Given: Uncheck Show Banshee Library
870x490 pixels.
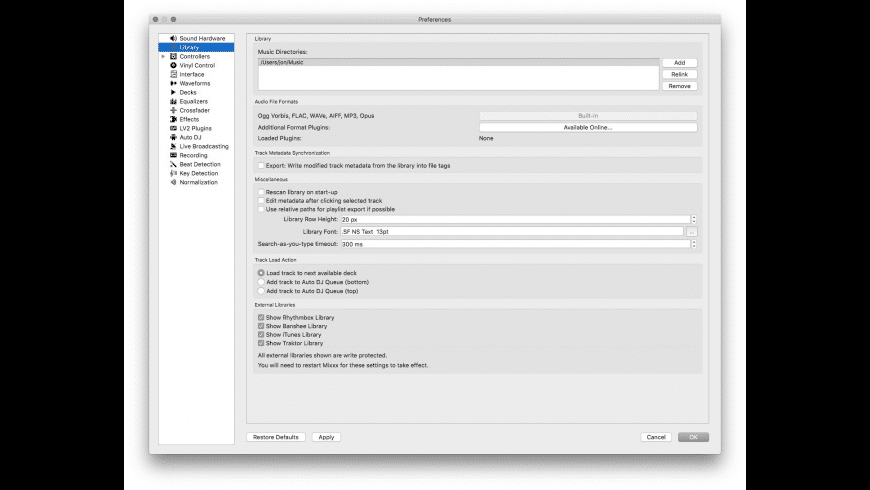Looking at the screenshot, I should pos(261,326).
